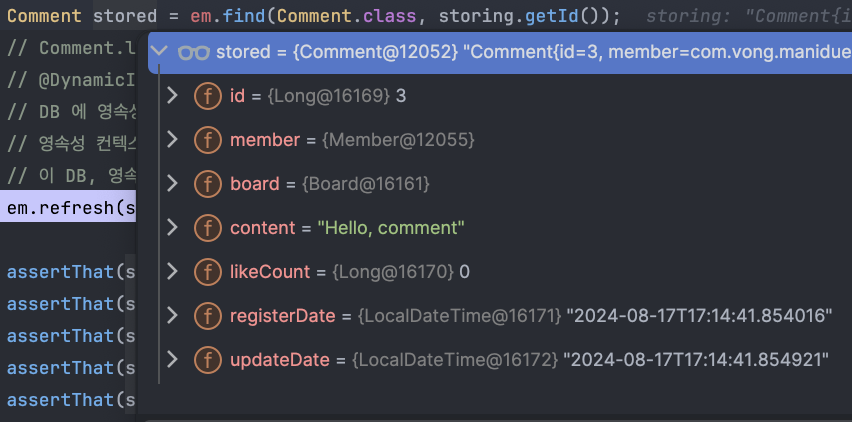
Task: Expand the board field arrow
Action: [x=172, y=184]
